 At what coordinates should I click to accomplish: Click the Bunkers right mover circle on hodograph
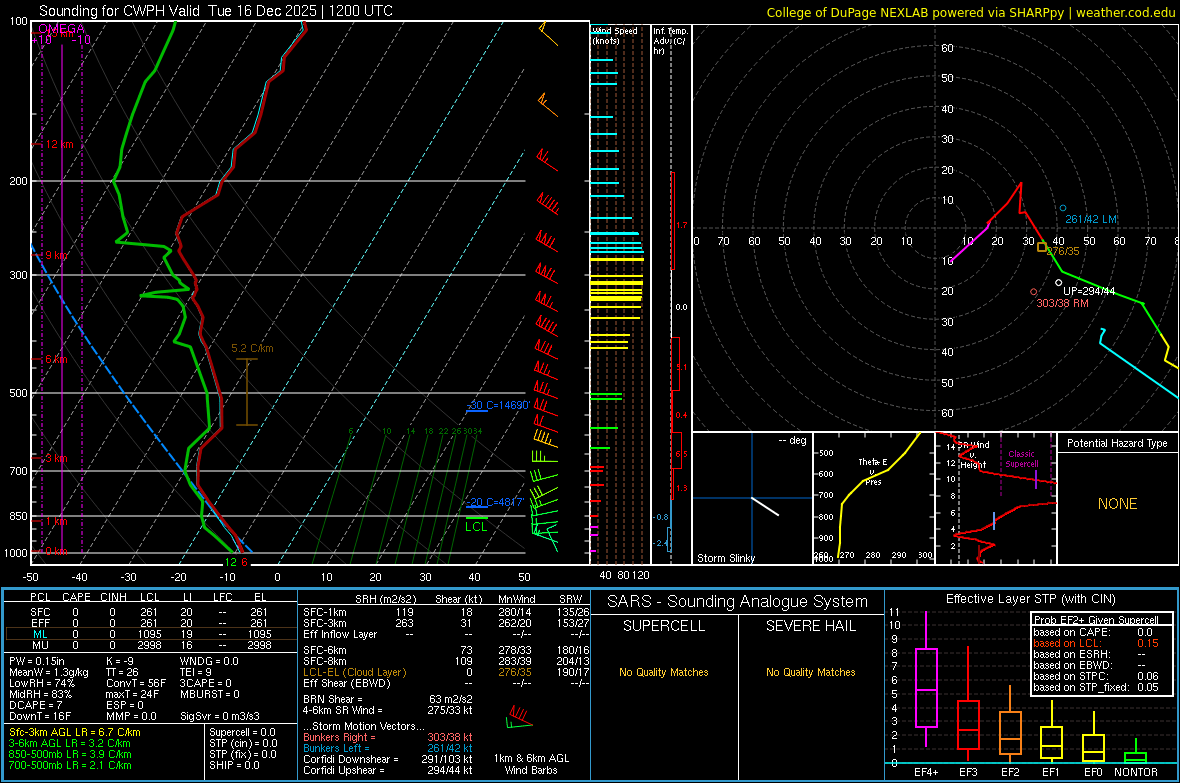click(1034, 292)
